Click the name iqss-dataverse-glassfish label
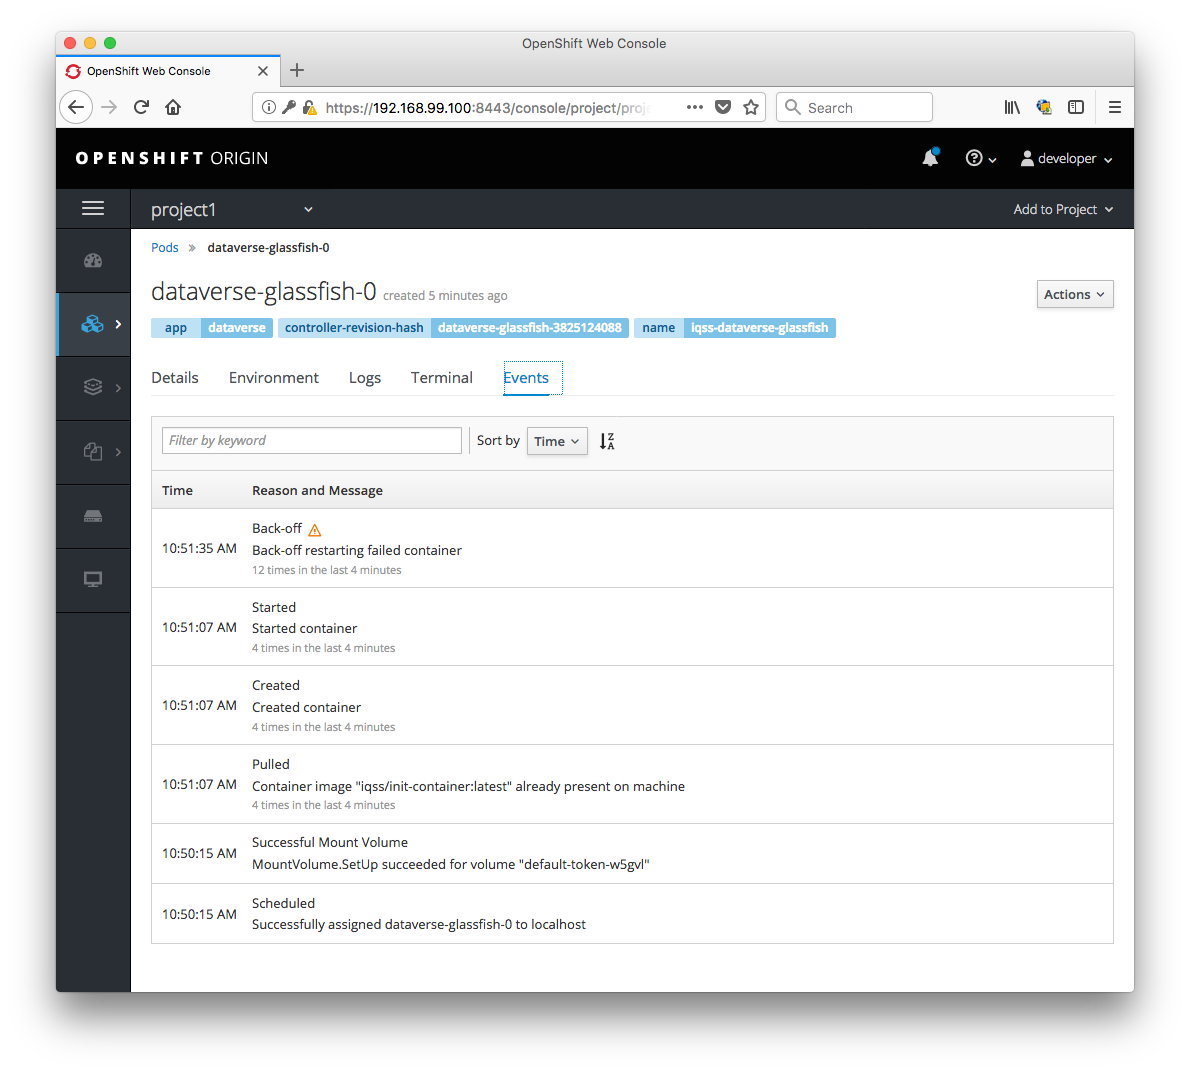1190x1072 pixels. (x=735, y=328)
